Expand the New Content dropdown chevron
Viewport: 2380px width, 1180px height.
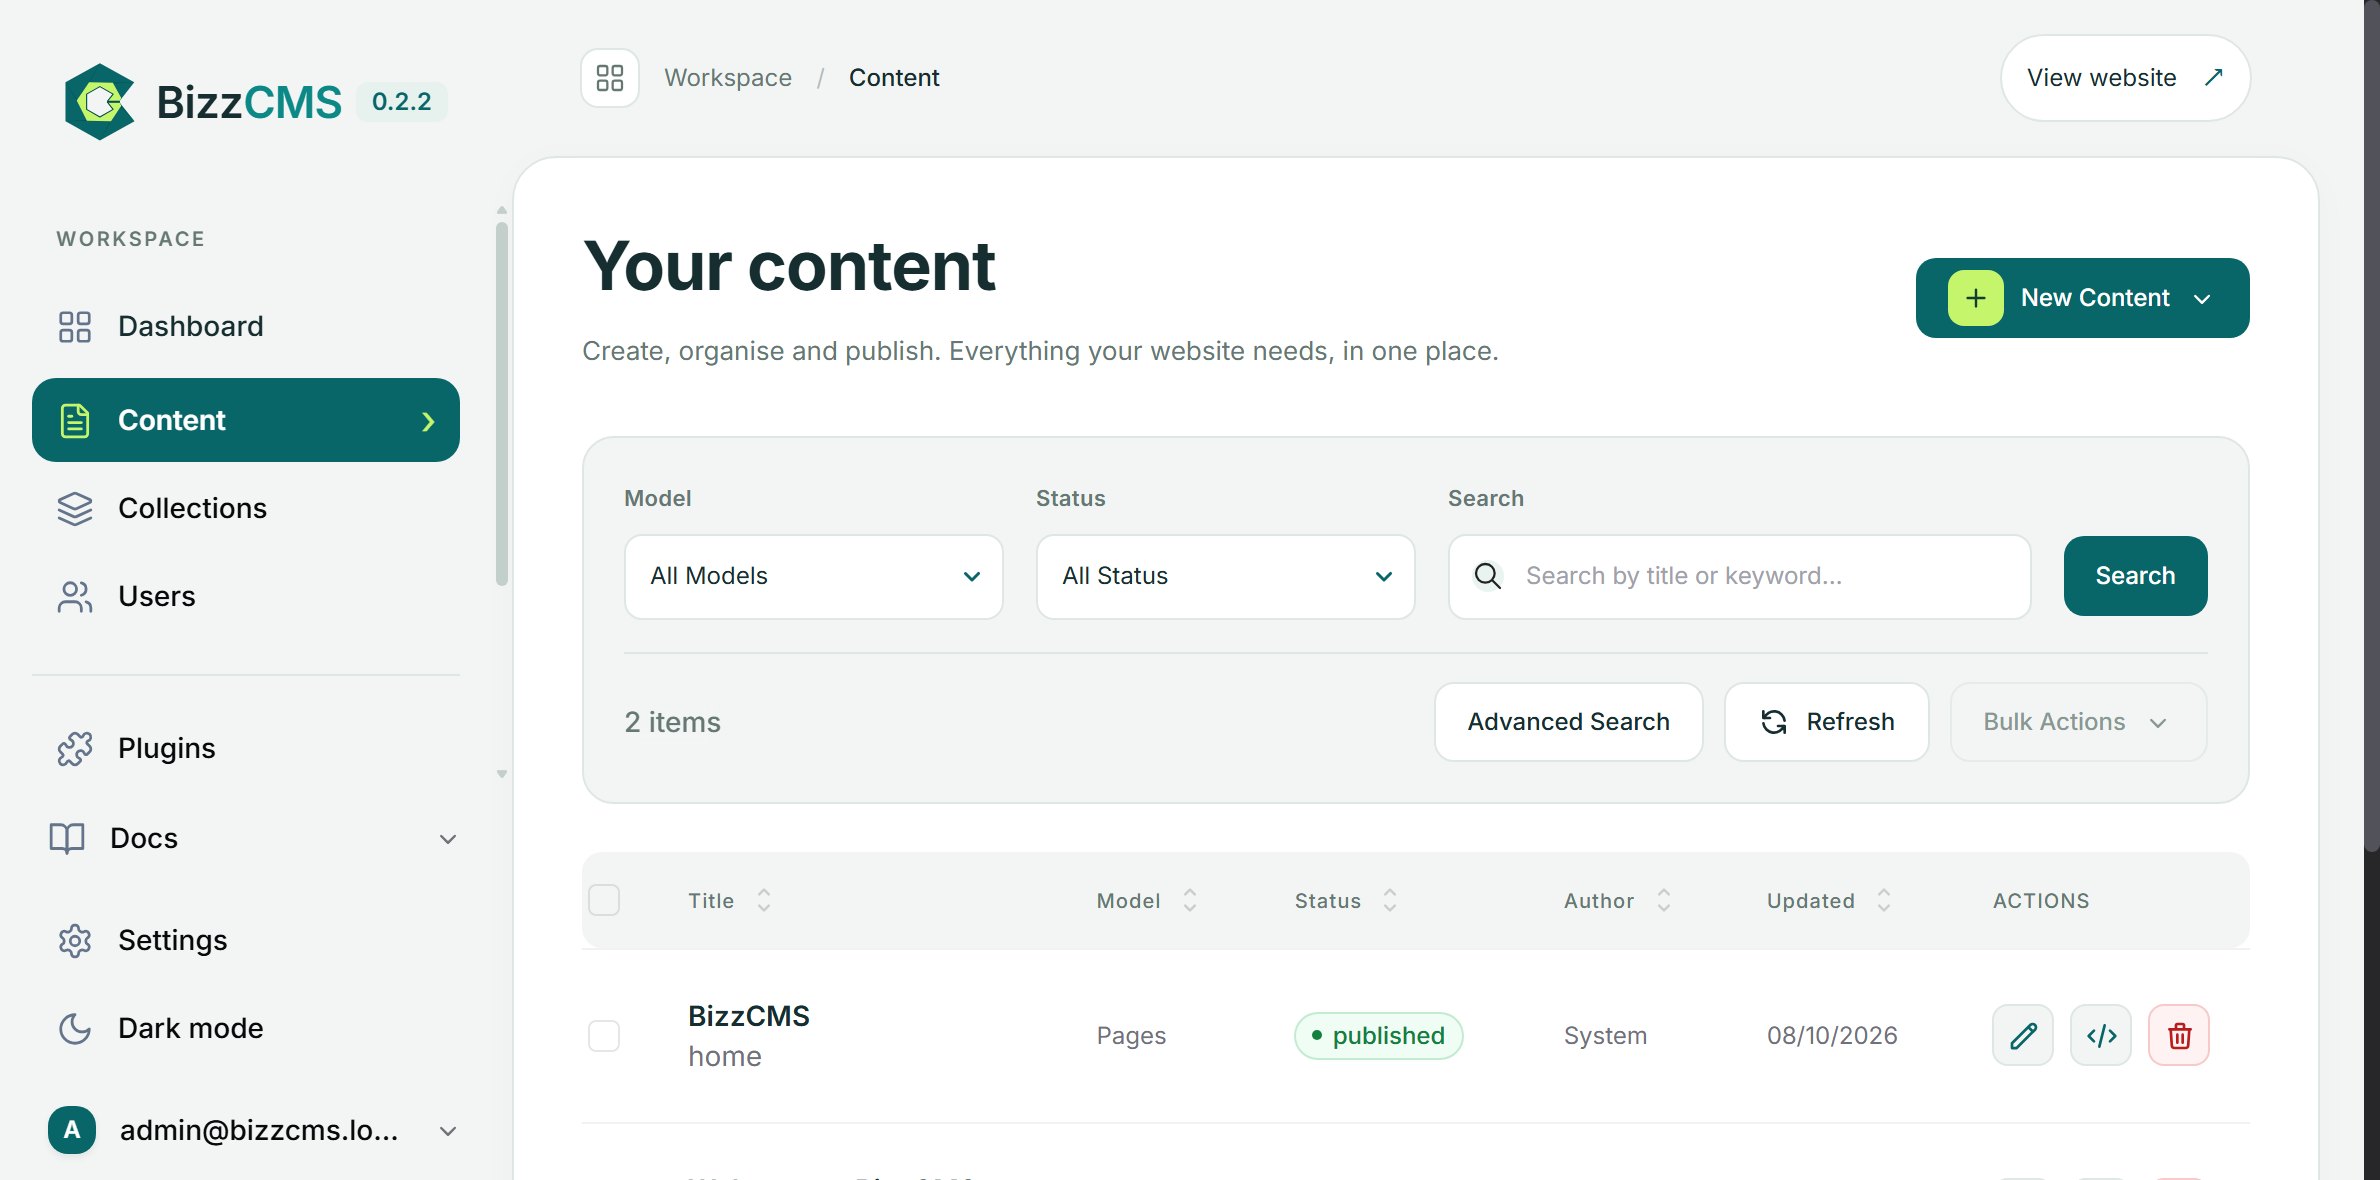tap(2202, 299)
